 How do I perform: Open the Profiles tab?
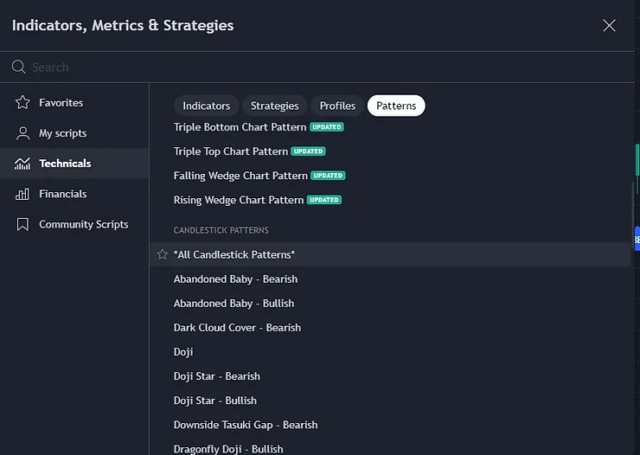[337, 106]
